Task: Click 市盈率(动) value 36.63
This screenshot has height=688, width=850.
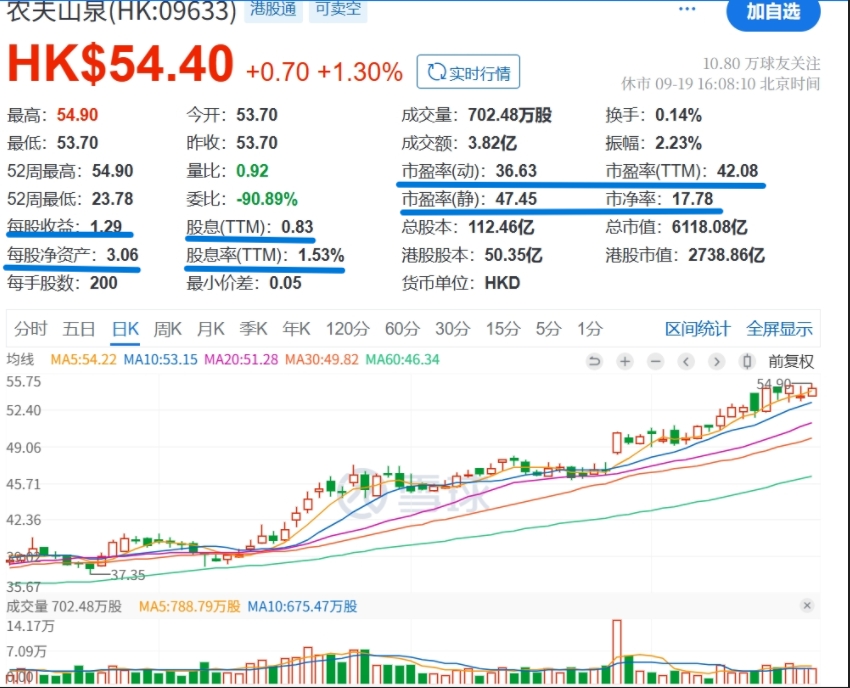Action: coord(516,171)
